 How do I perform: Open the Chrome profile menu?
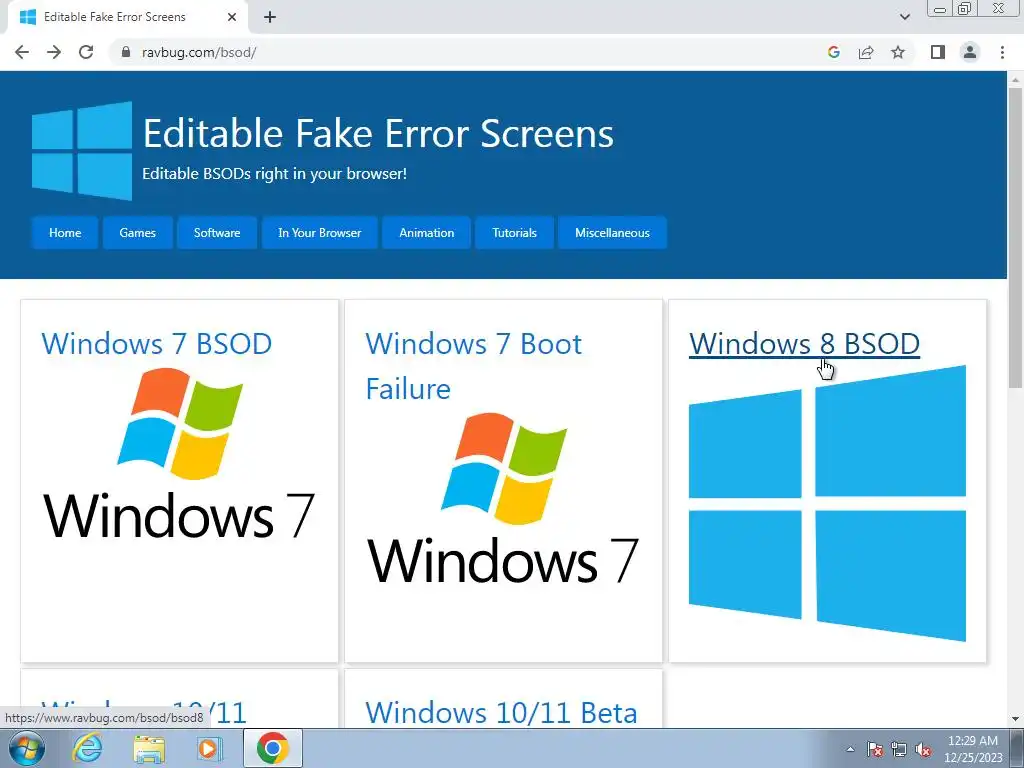click(x=970, y=52)
